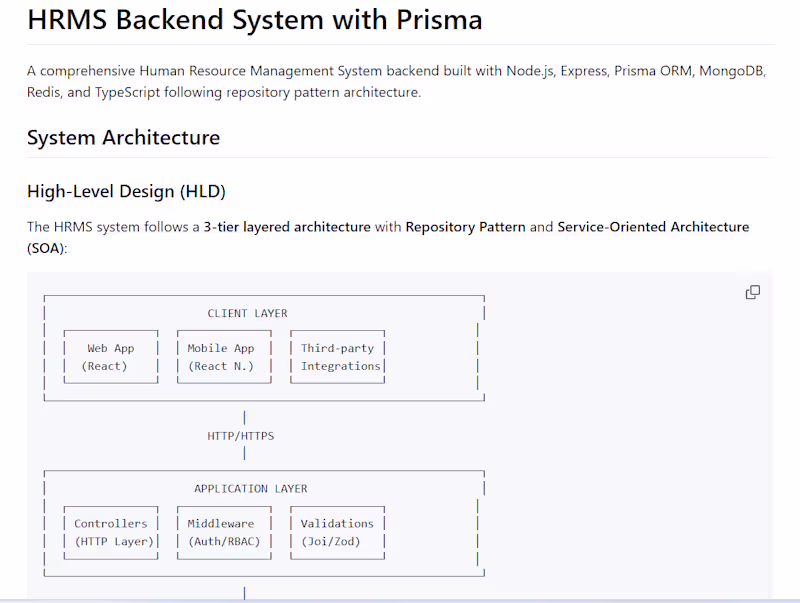800x603 pixels.
Task: Click the High-Level Design (HLD) subheading
Action: coord(127,191)
